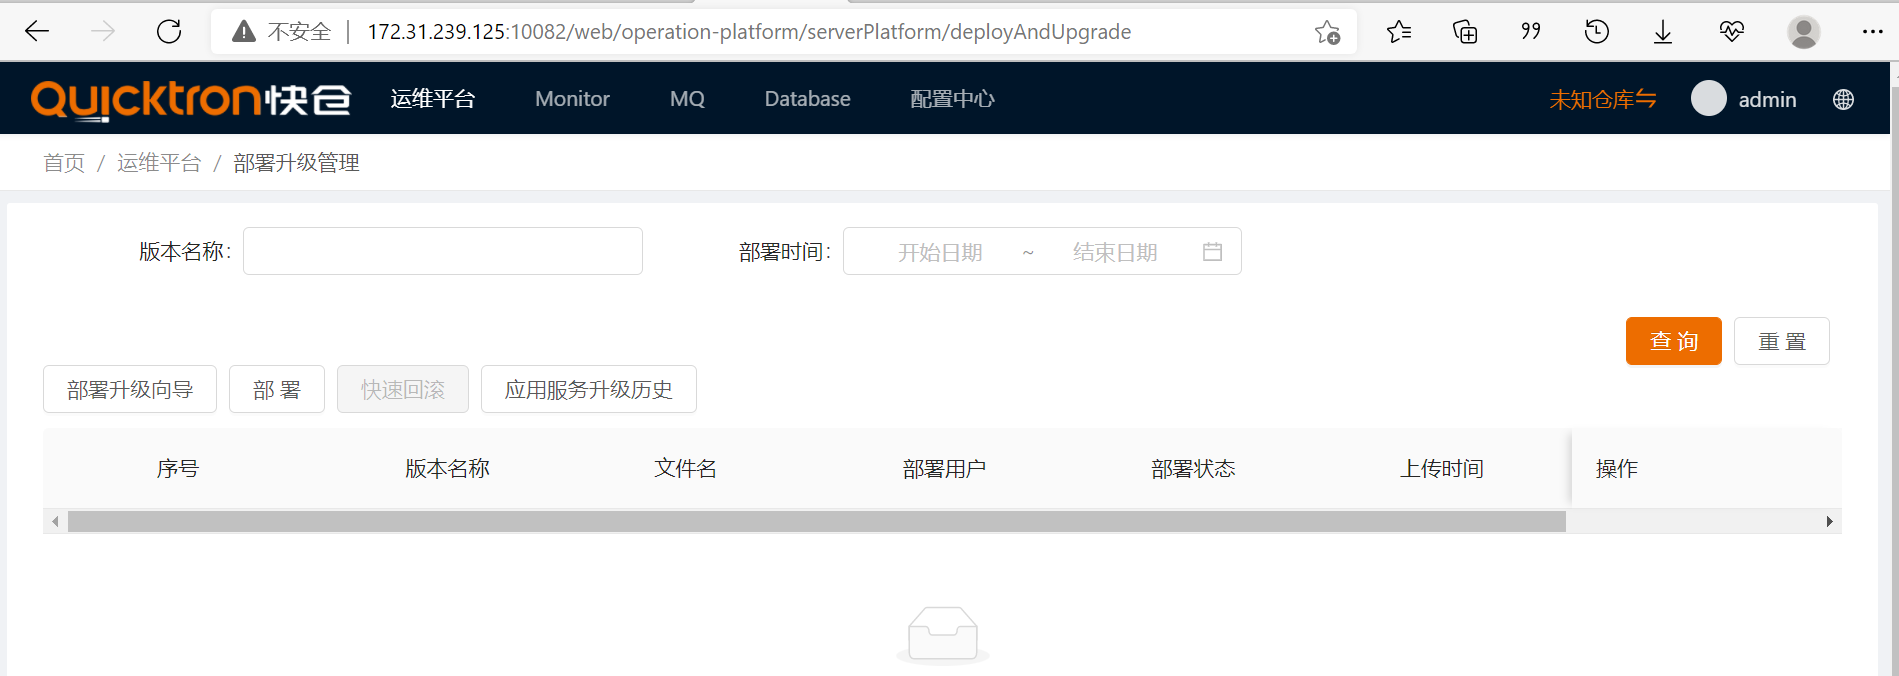Screen dimensions: 1899x676
Task: Reload the page with refresh icon
Action: click(x=169, y=32)
